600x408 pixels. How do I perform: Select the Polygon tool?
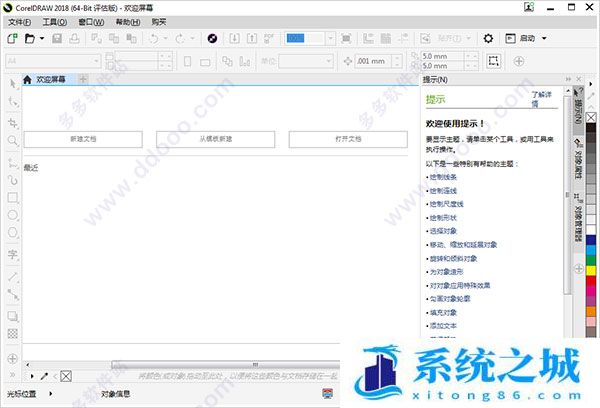(13, 232)
